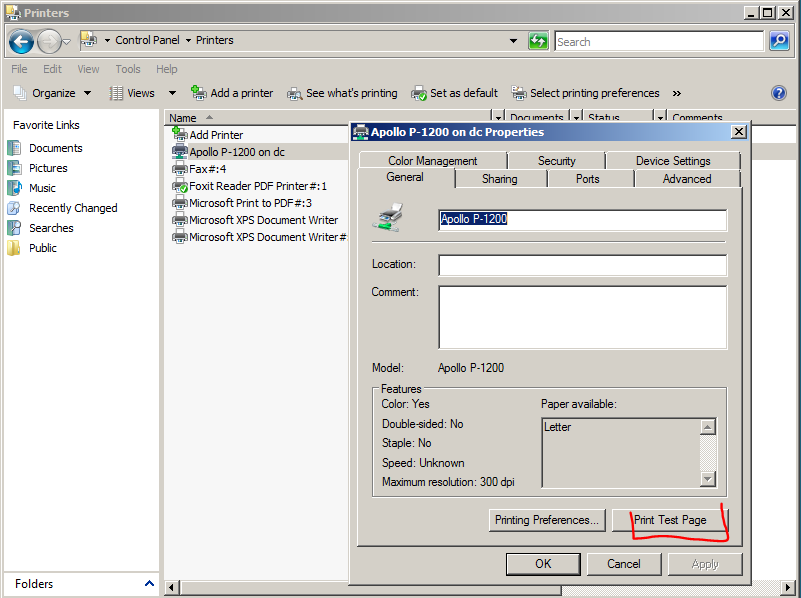Switch to the Advanced tab
Viewport: 801px width, 598px height.
tap(687, 179)
